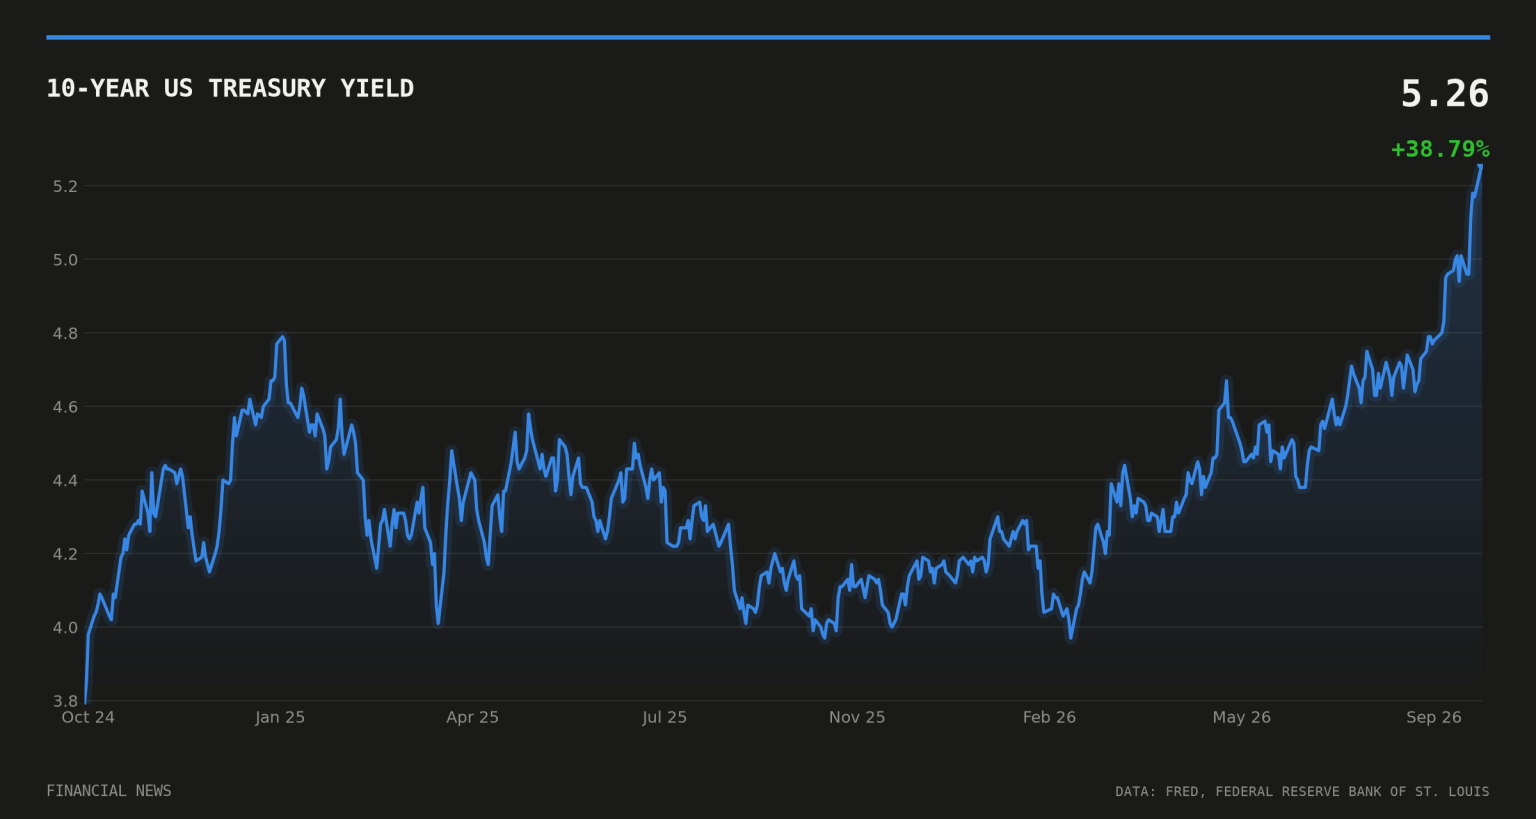Image resolution: width=1536 pixels, height=819 pixels.
Task: Click the 5.2 y-axis label
Action: tap(65, 186)
